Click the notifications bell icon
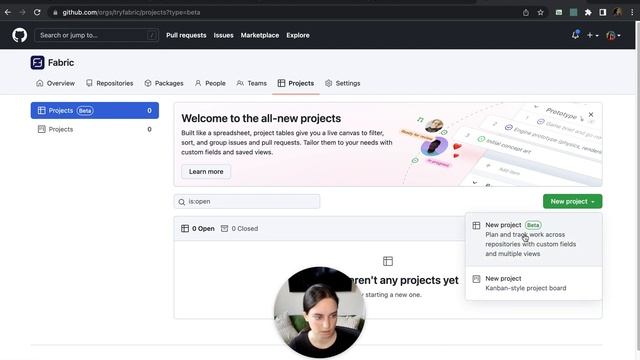640x360 pixels. tap(575, 35)
